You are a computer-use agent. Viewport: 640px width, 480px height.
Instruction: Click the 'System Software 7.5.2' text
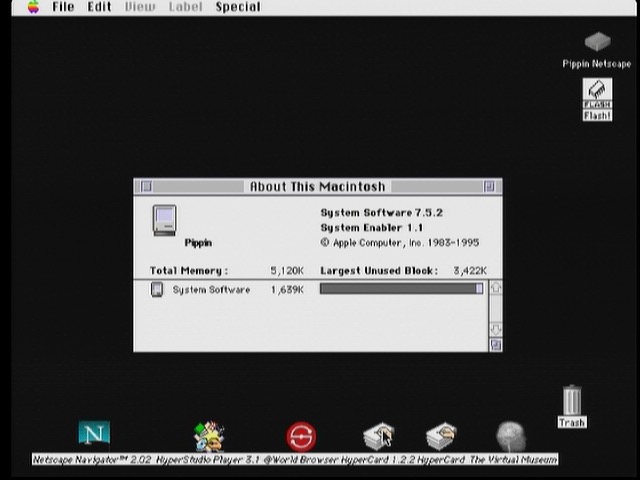pos(382,213)
